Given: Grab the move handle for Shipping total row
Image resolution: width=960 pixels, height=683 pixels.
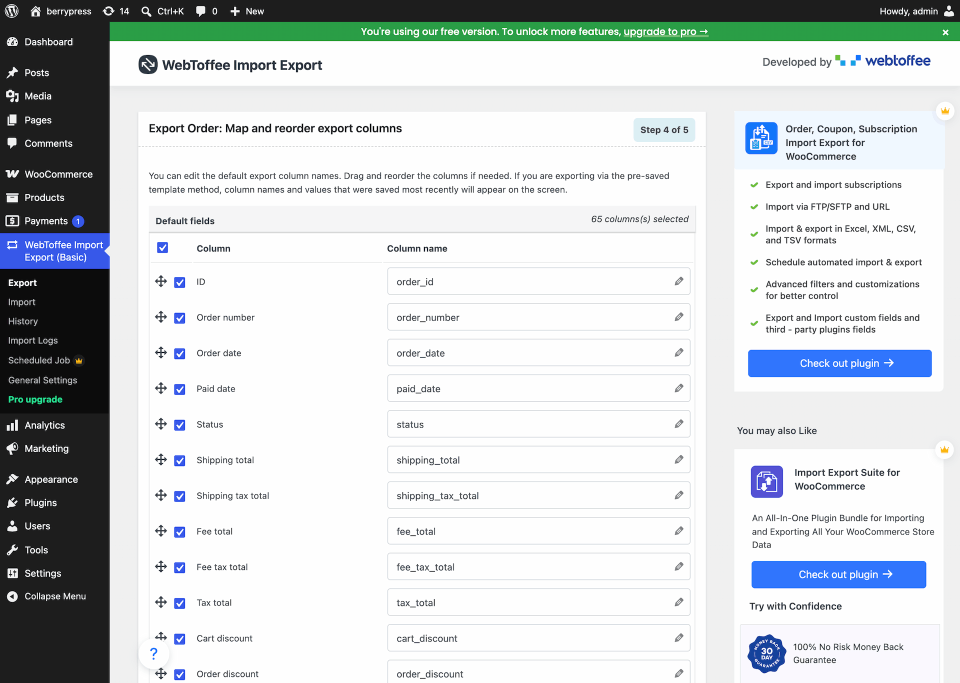Looking at the screenshot, I should coord(161,459).
